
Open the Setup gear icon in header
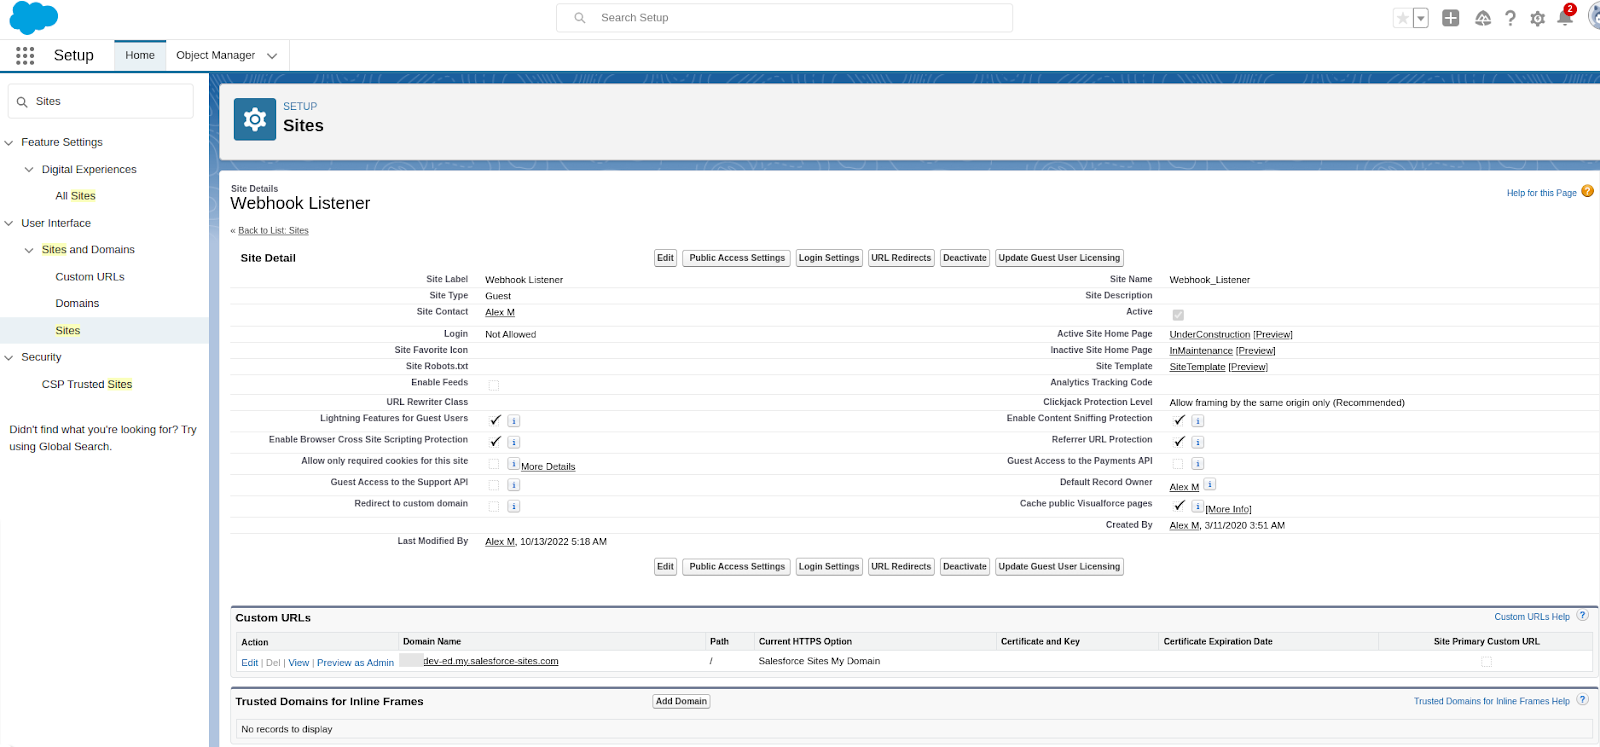[1538, 18]
